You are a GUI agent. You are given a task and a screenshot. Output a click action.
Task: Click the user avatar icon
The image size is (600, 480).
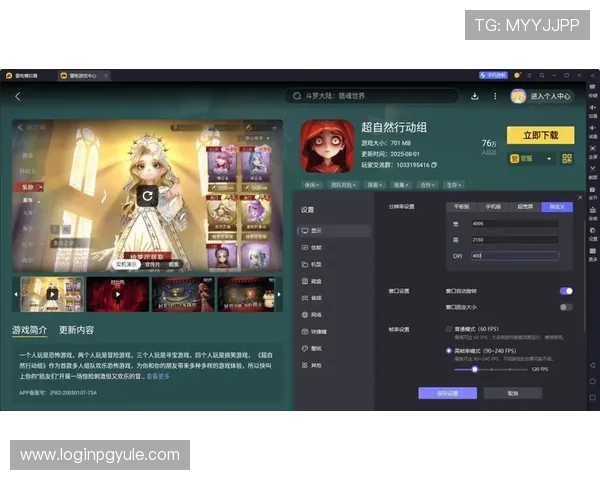click(x=518, y=96)
